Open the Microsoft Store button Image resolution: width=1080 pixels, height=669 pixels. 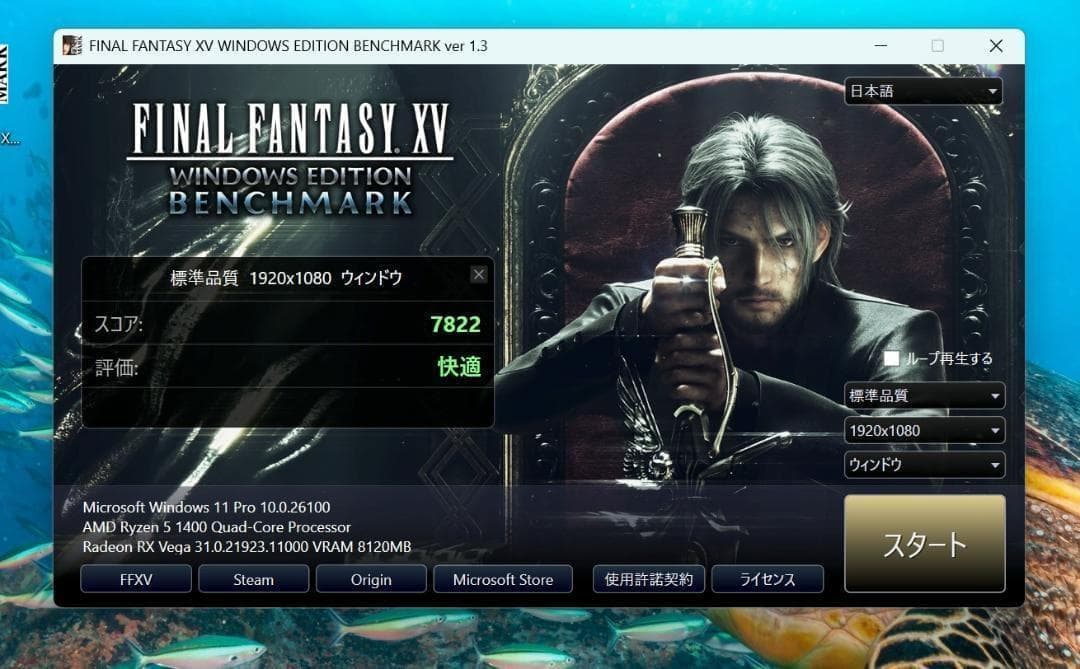[x=502, y=579]
